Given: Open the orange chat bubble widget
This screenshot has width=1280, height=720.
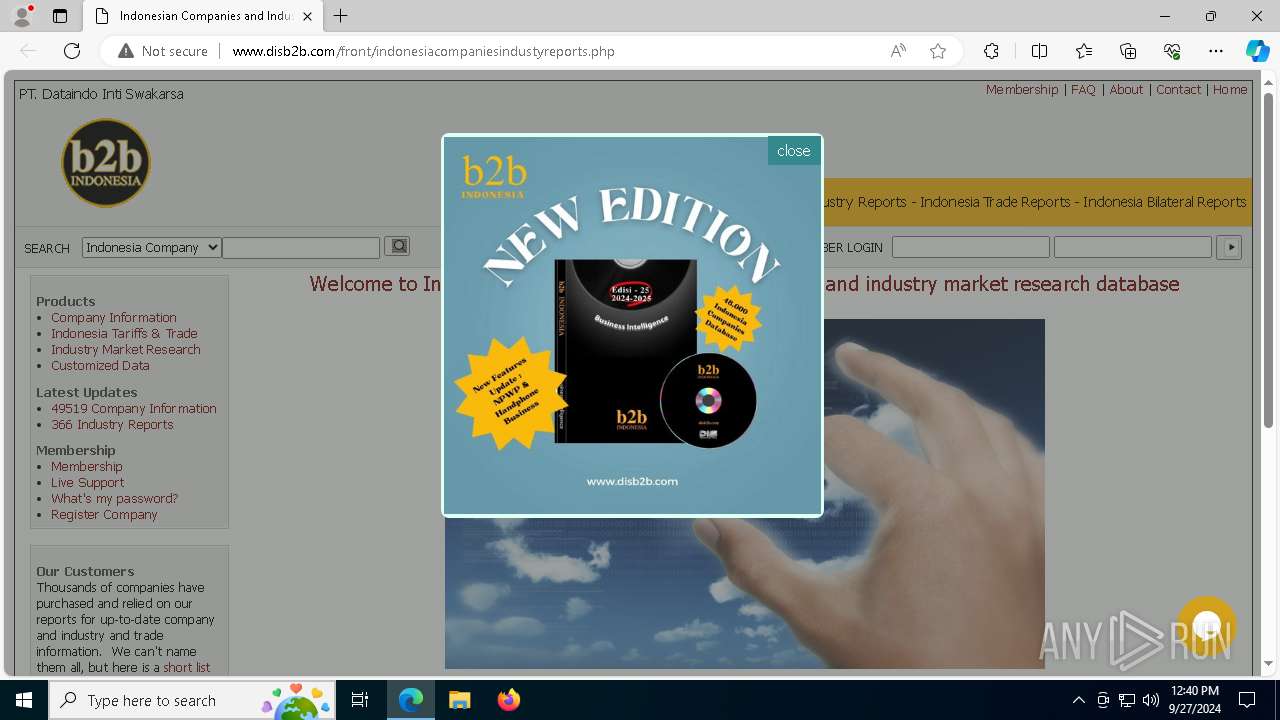Looking at the screenshot, I should point(1207,625).
